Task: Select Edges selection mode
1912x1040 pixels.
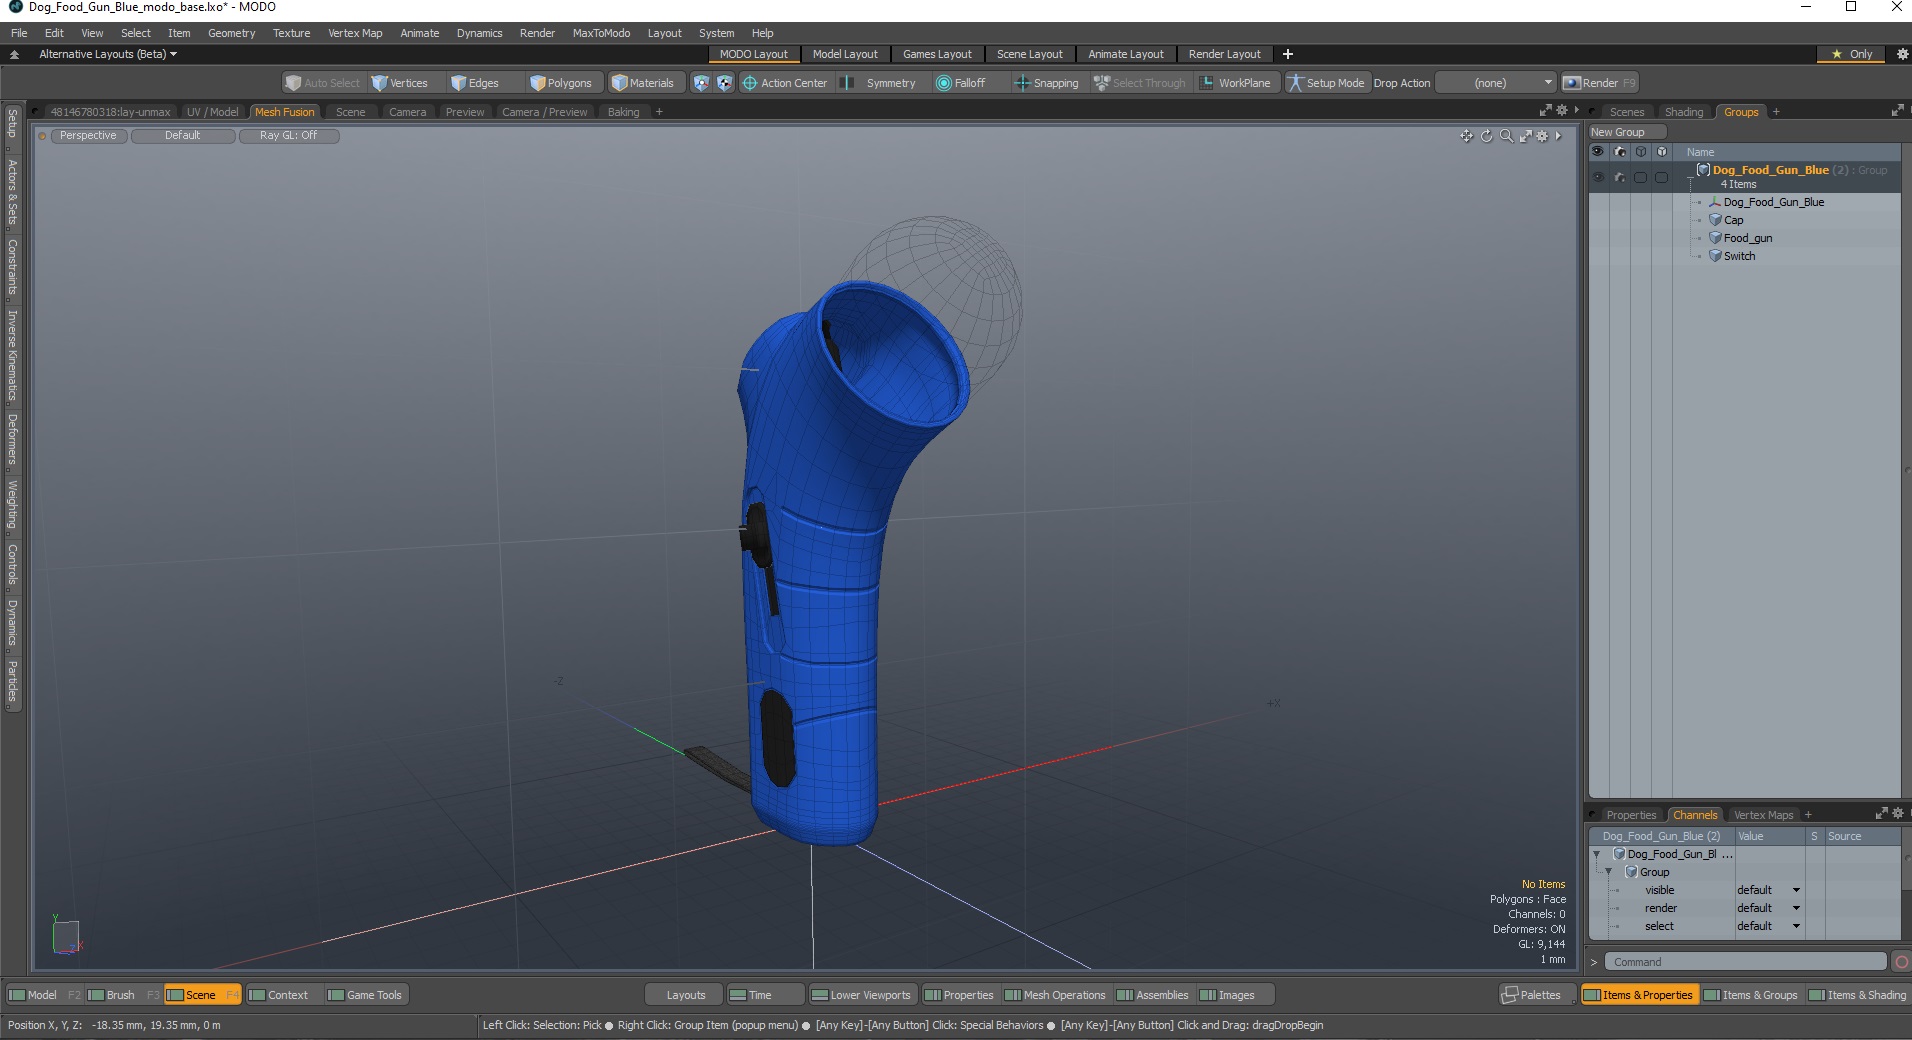Action: coord(475,83)
